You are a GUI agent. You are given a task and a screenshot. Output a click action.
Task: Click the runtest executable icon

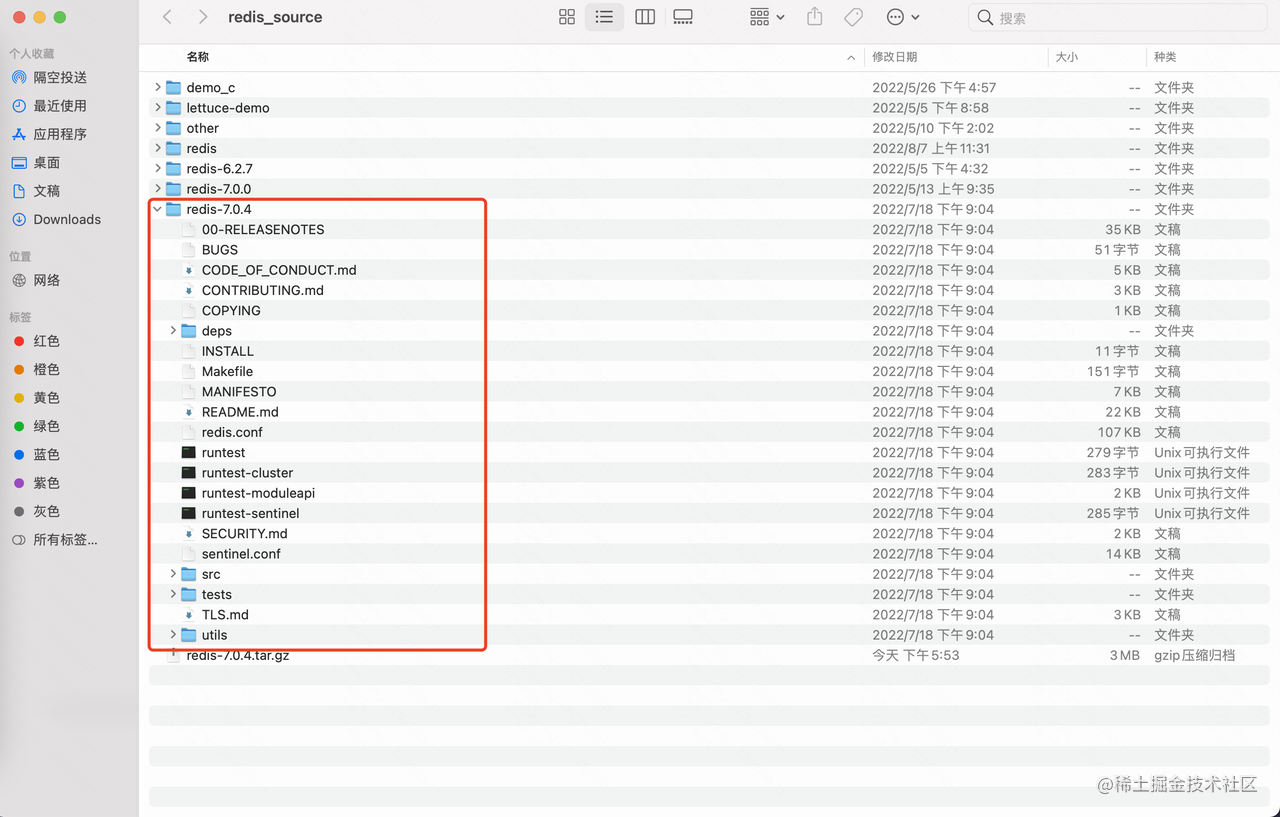(x=189, y=452)
